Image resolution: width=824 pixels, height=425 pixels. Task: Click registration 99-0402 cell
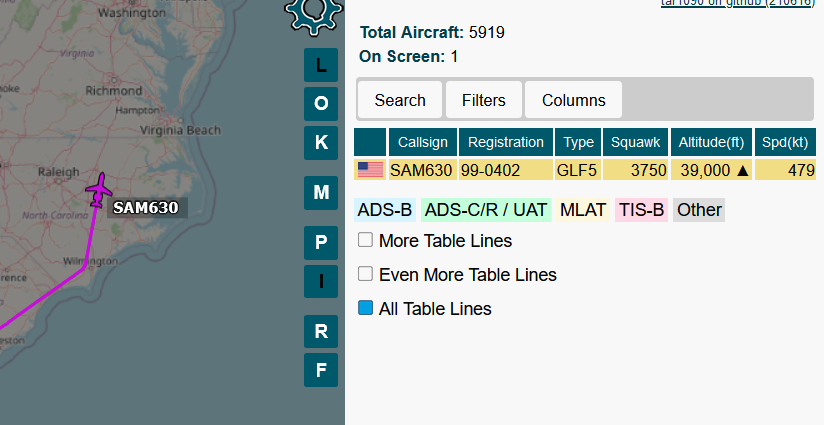(x=506, y=170)
